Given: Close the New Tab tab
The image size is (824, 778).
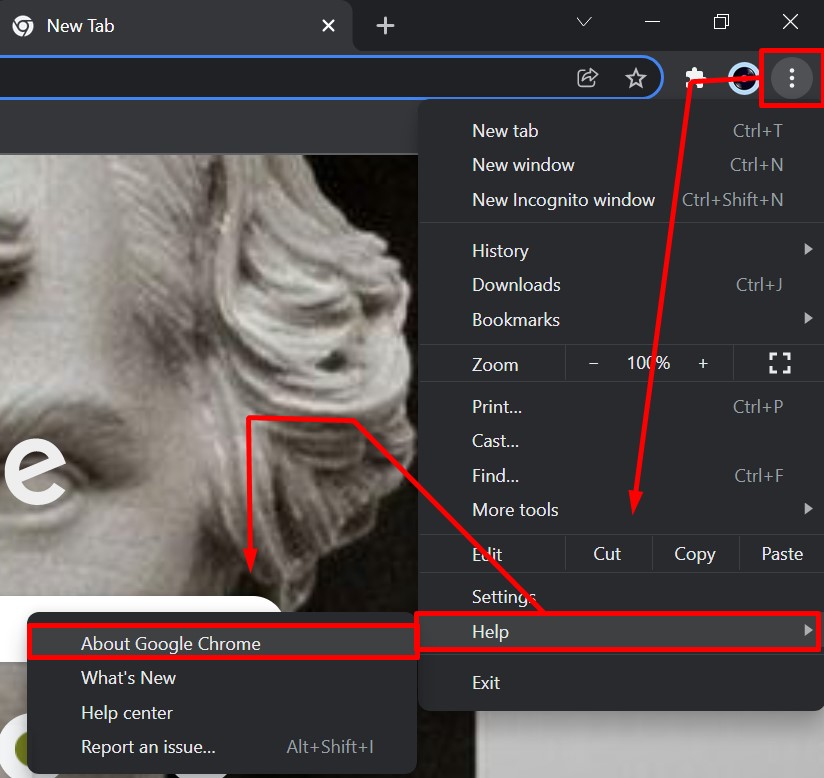Looking at the screenshot, I should tap(328, 26).
